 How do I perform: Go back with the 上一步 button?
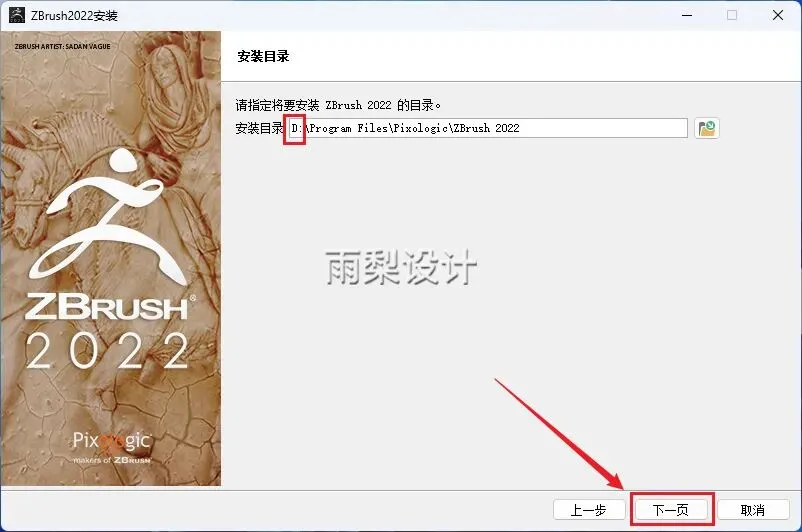[589, 509]
